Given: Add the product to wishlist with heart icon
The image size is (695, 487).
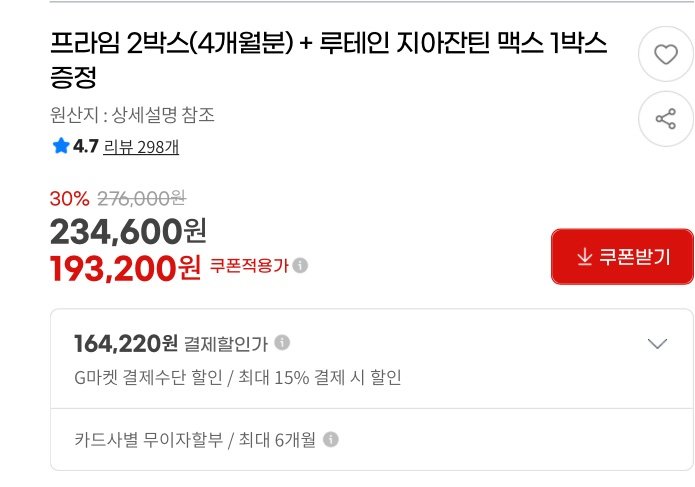Looking at the screenshot, I should [666, 55].
